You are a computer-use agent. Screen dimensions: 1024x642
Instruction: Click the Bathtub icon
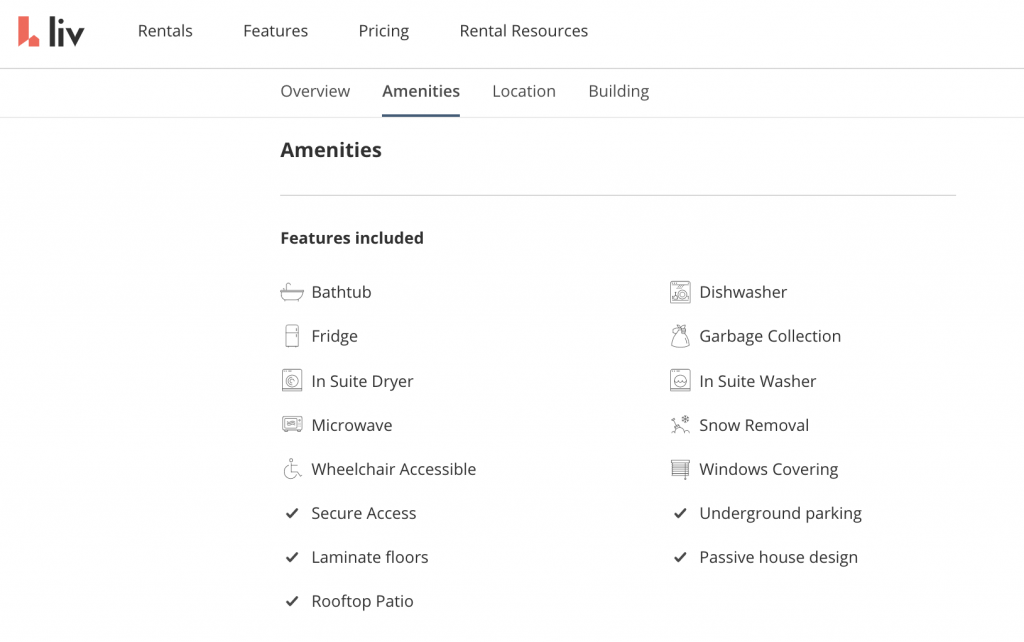tap(292, 292)
